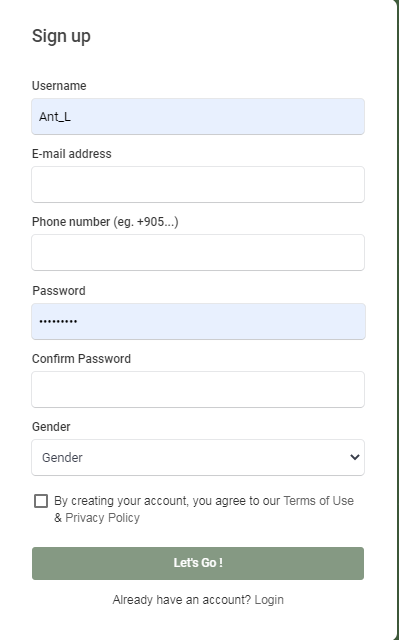The image size is (399, 640).
Task: Click the Confirm Password label
Action: [81, 359]
